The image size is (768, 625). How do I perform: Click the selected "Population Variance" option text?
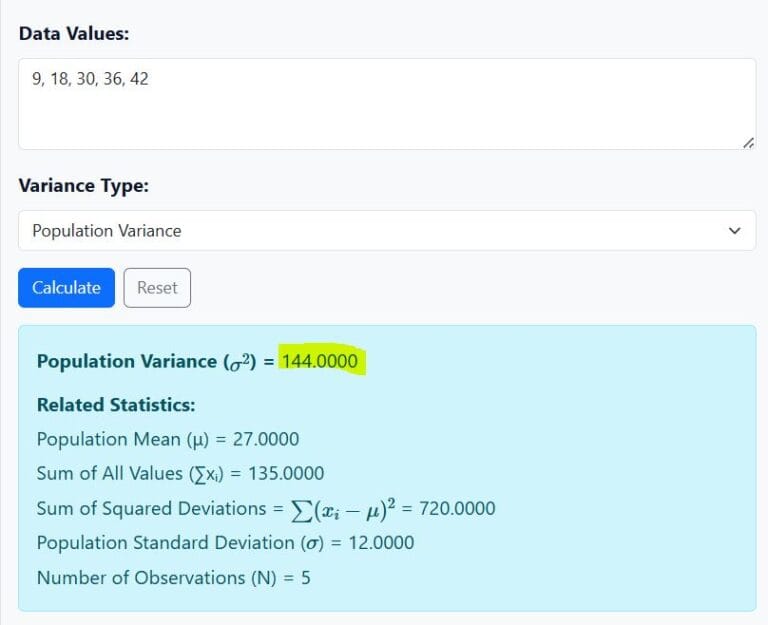(x=107, y=231)
